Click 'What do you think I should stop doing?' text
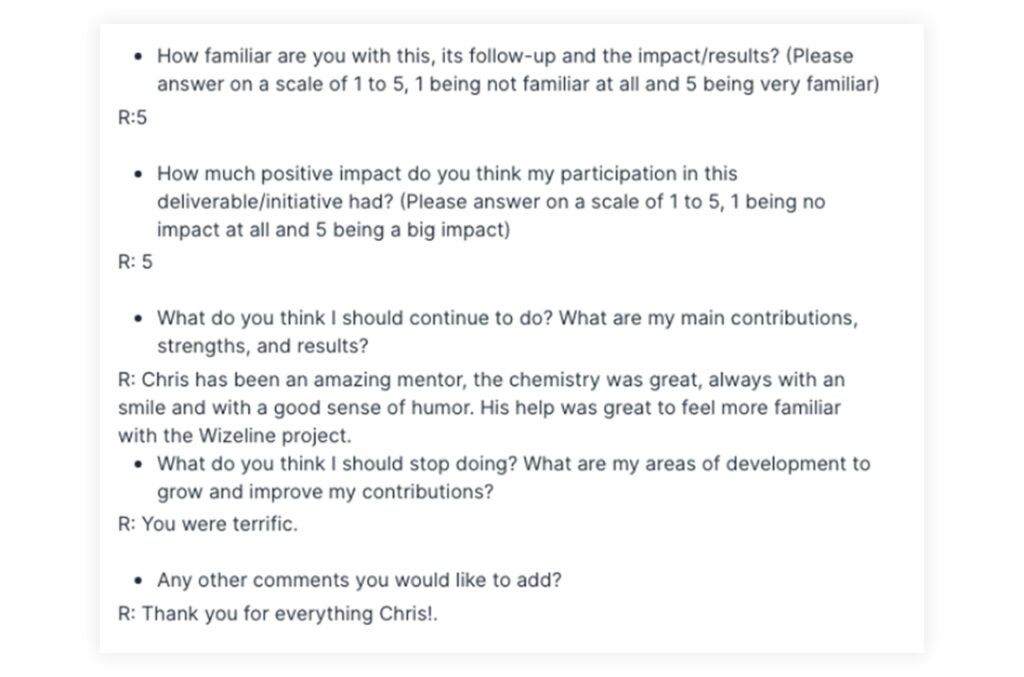Viewport: 1024px width, 677px height. click(x=336, y=464)
